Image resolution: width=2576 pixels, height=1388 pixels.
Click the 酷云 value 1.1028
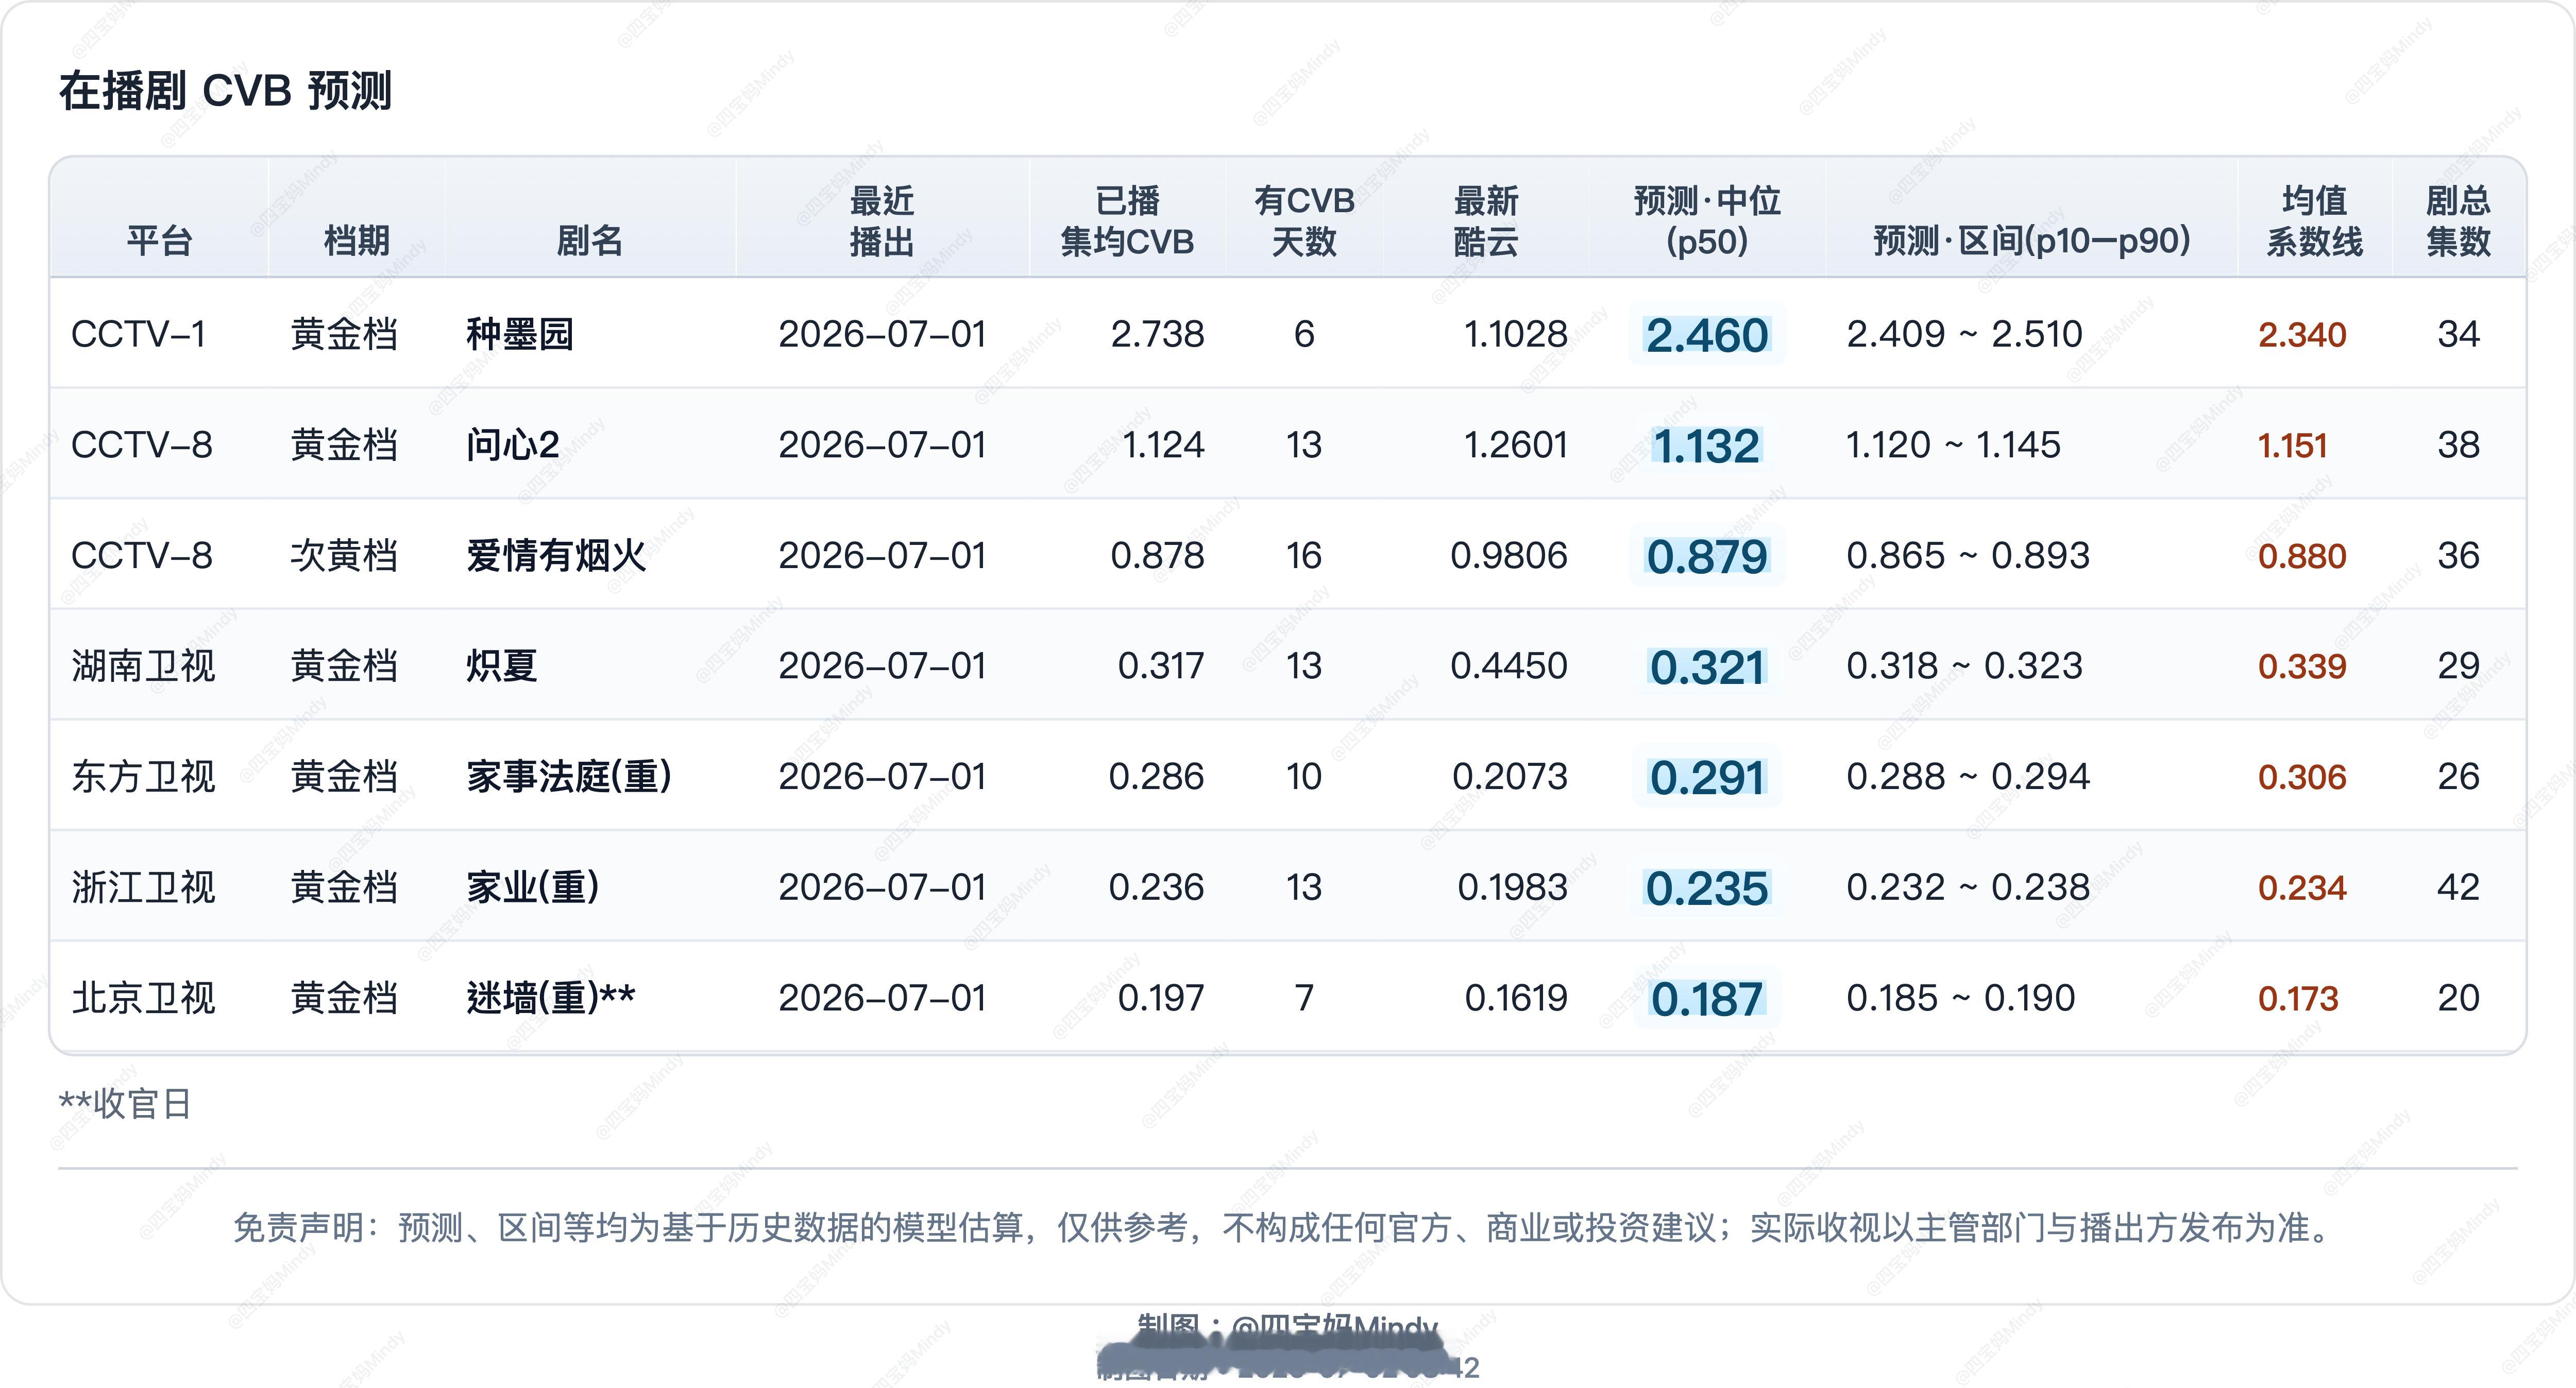pyautogui.click(x=1515, y=334)
